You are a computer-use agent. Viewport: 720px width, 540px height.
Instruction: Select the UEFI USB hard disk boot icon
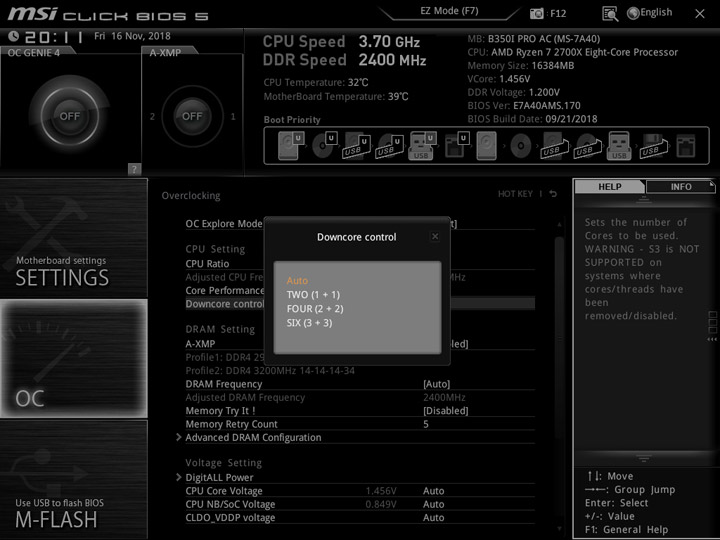click(x=357, y=146)
